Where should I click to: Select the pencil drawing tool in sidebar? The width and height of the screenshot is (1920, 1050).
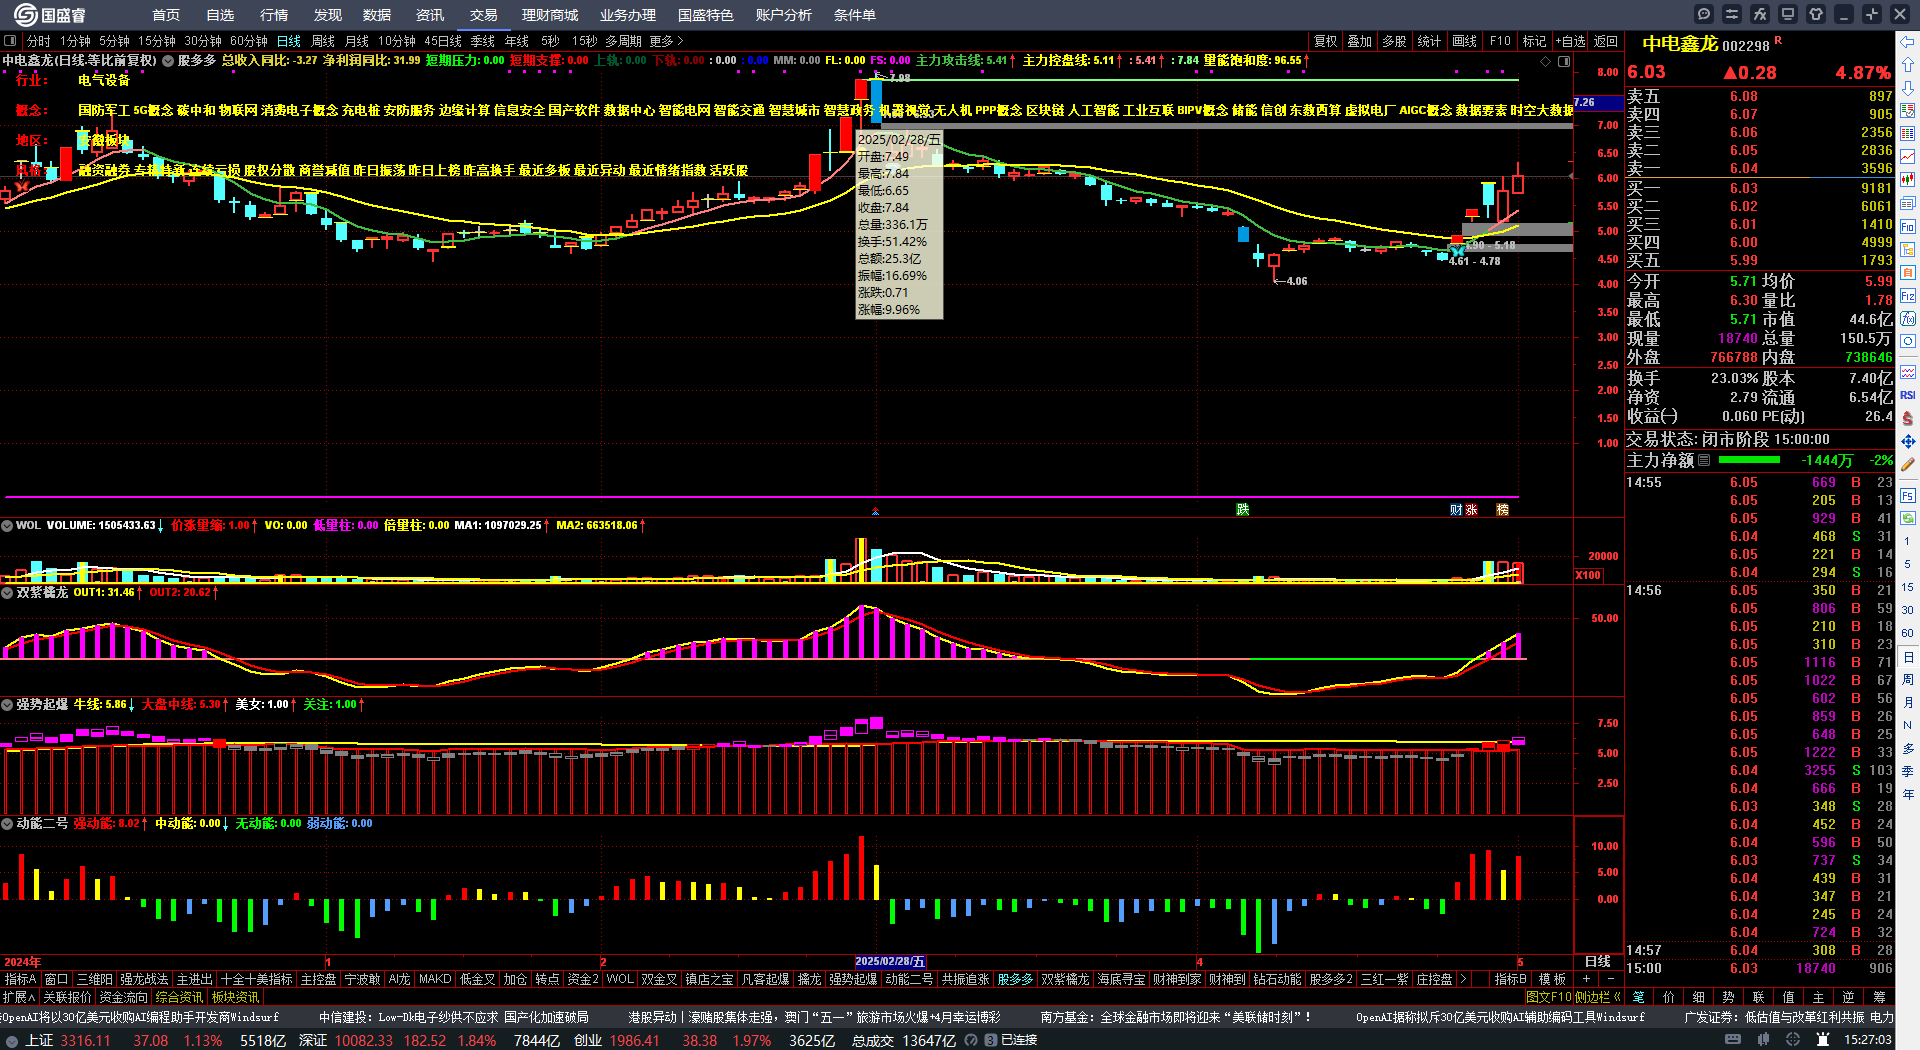[1908, 464]
